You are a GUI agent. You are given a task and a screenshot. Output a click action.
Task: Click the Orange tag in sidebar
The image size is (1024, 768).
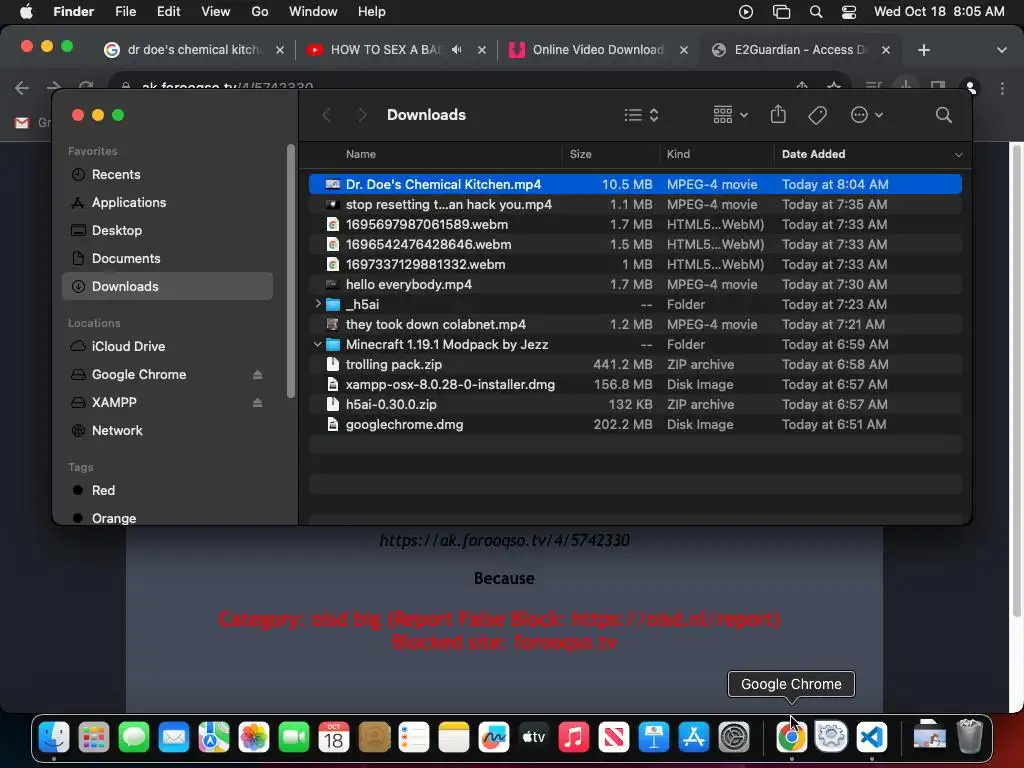coord(167,518)
